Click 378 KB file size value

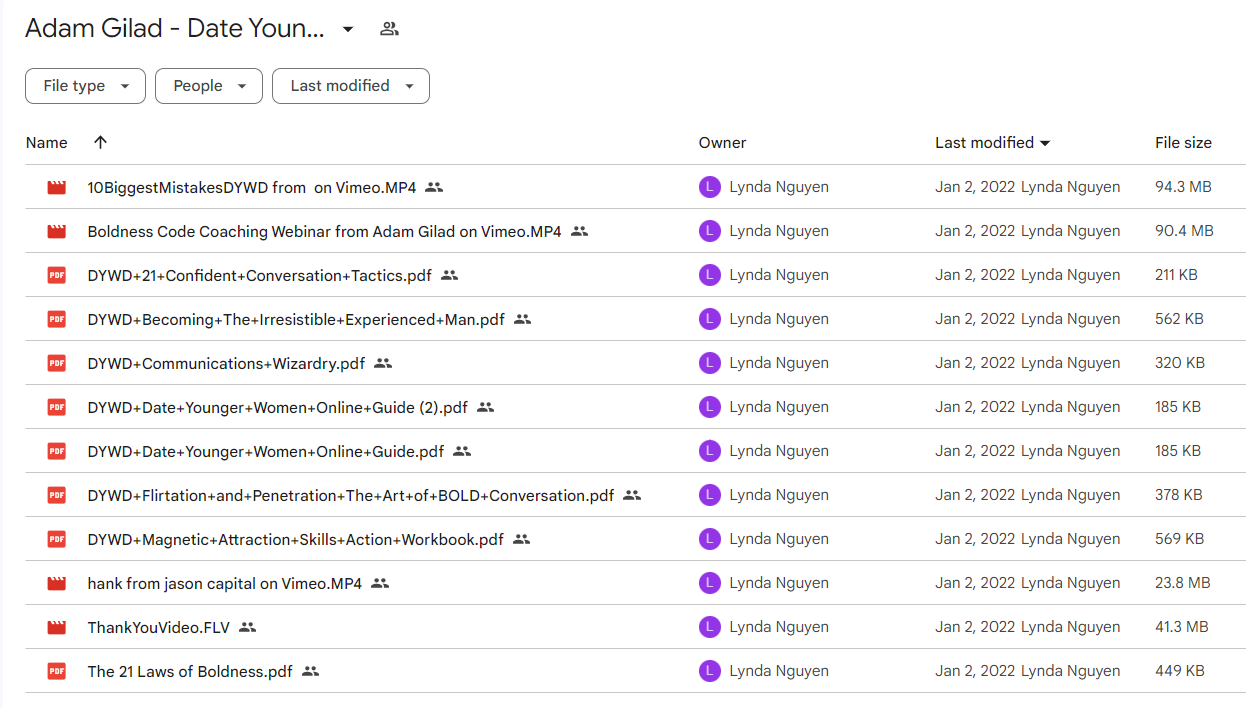pos(1179,495)
